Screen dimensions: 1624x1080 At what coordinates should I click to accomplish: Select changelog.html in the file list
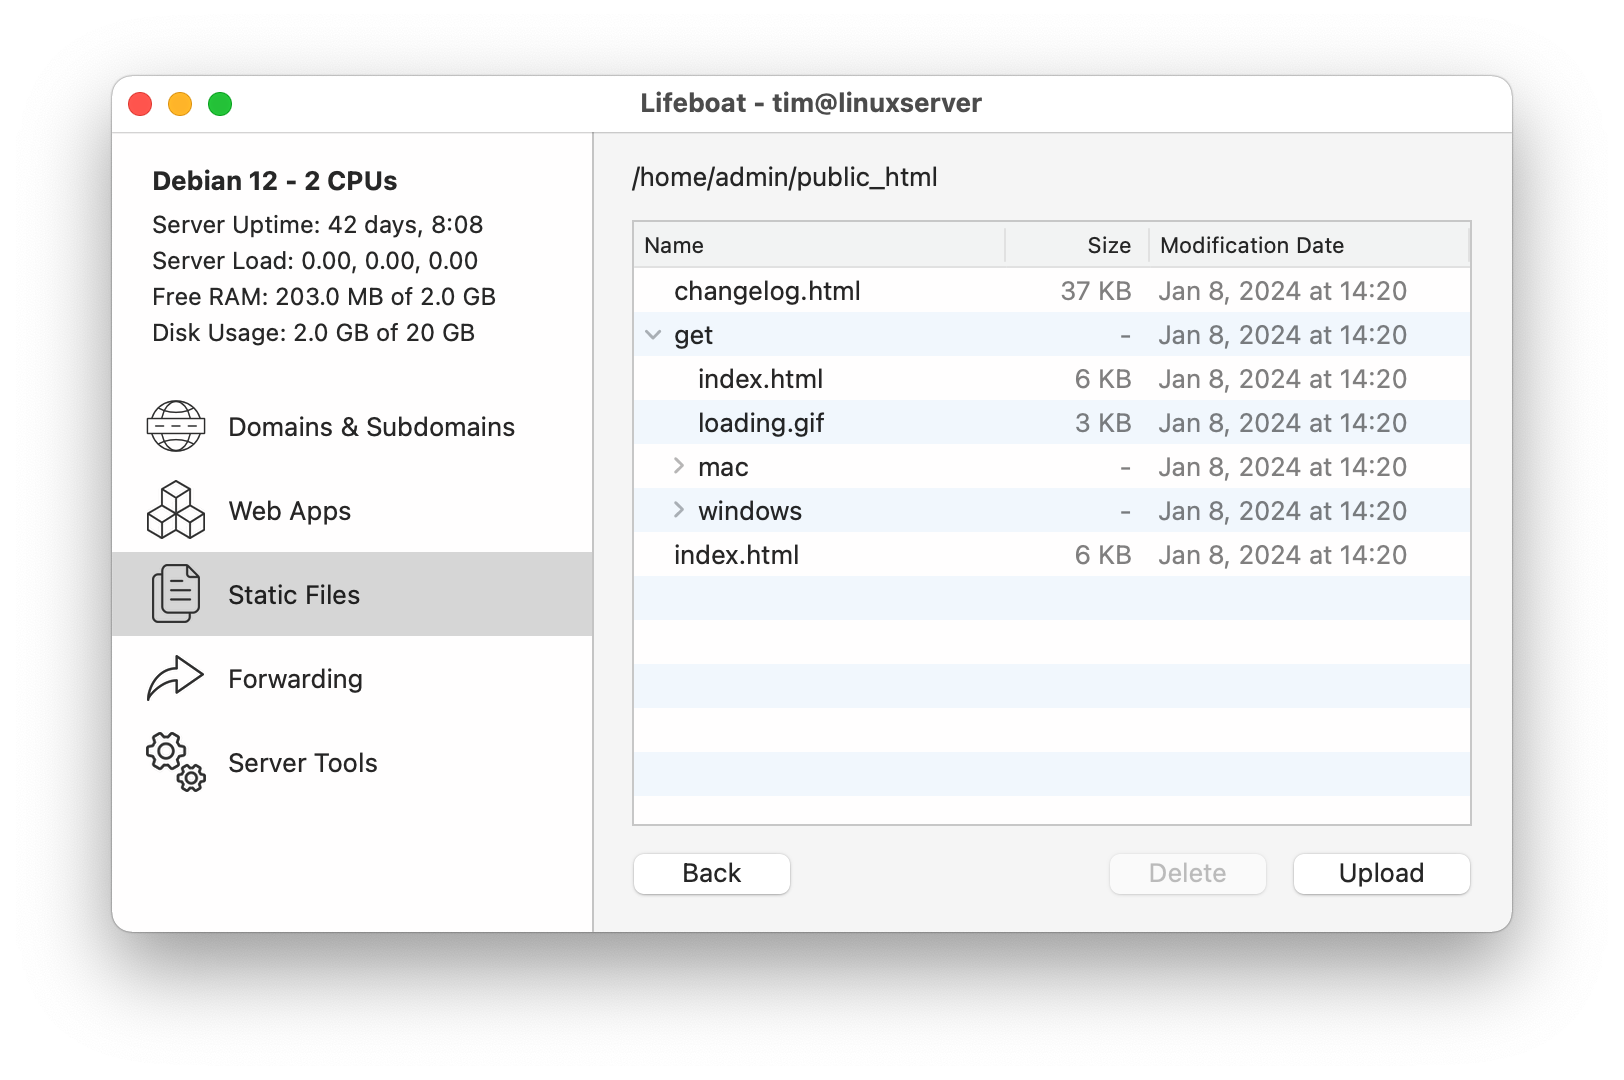click(767, 291)
